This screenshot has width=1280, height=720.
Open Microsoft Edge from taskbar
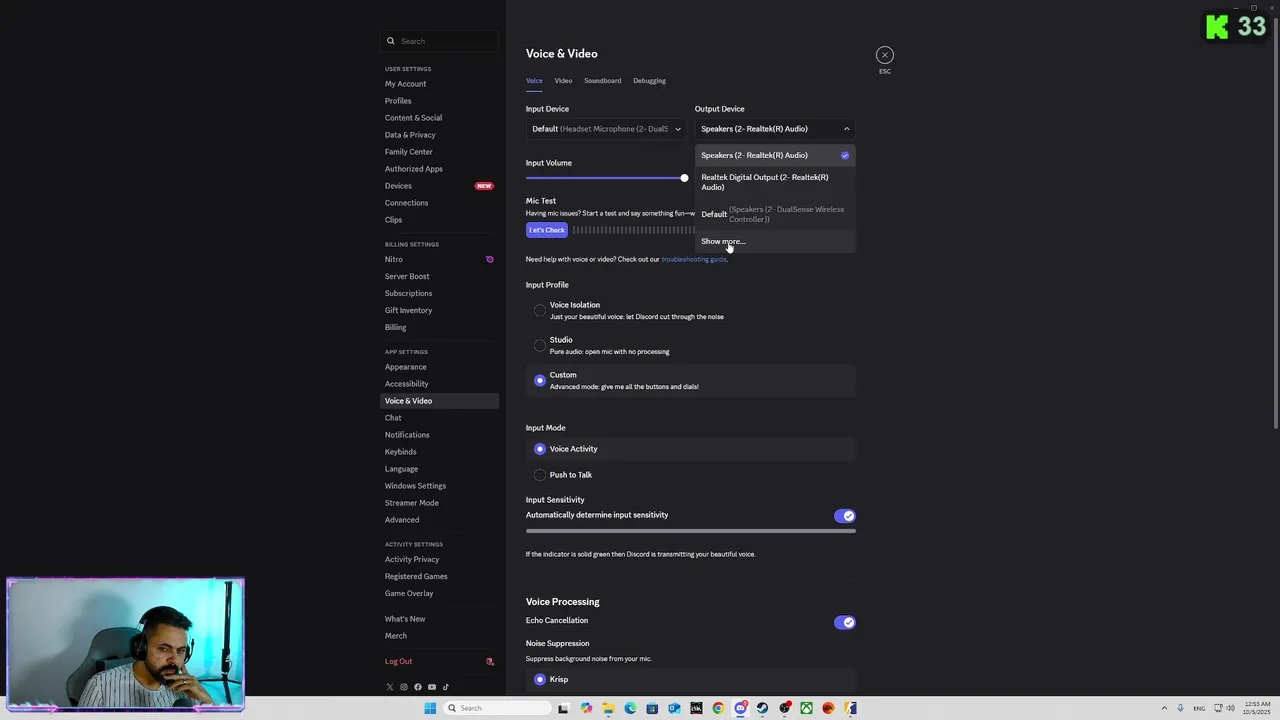tap(630, 708)
